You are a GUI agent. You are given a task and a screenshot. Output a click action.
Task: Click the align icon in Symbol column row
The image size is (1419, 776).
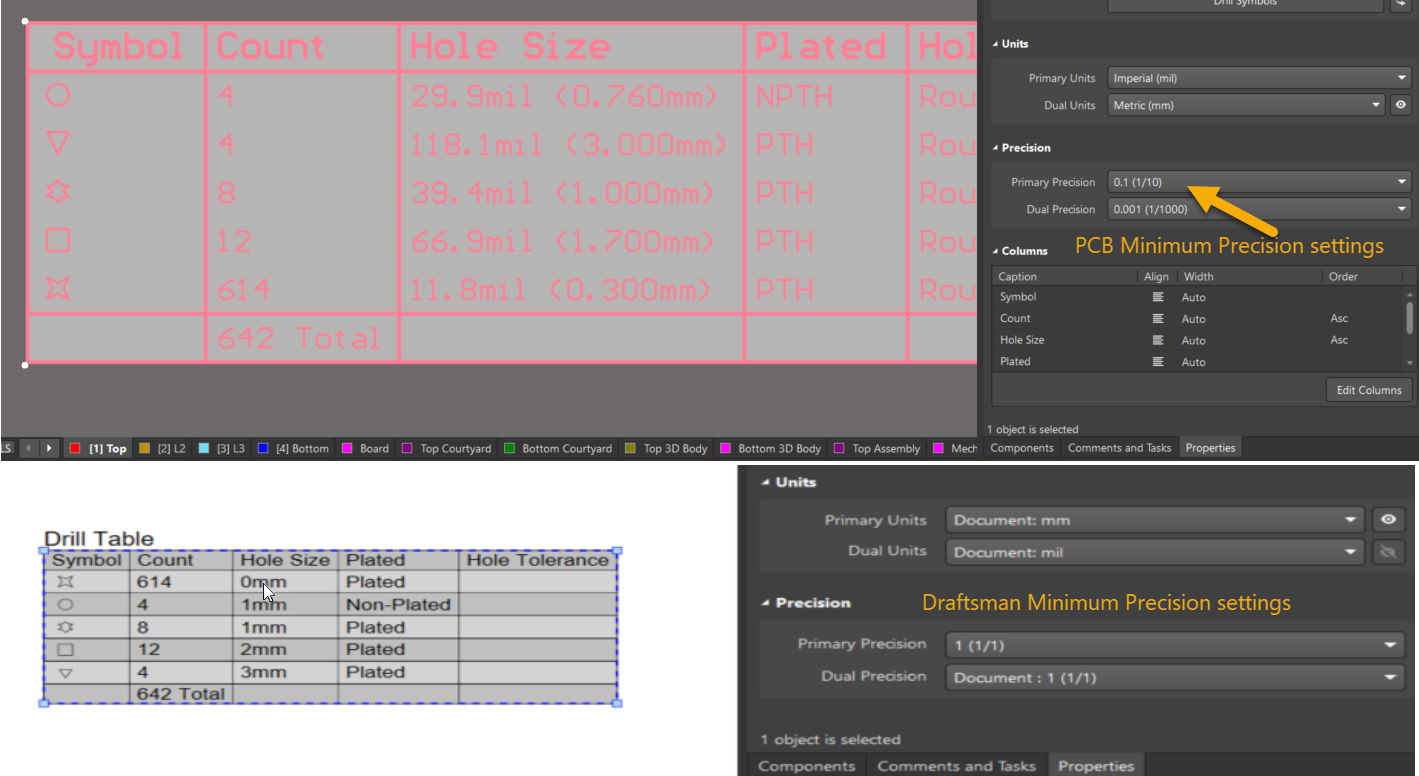click(x=1158, y=297)
